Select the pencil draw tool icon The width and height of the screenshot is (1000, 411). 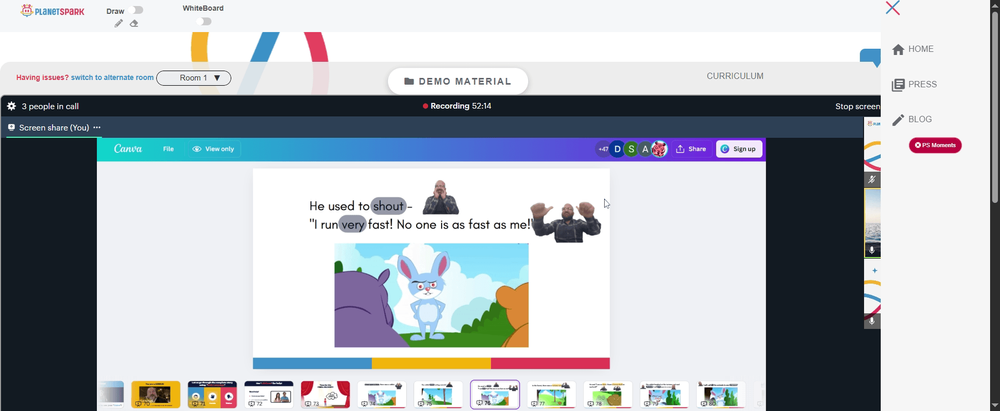click(x=119, y=24)
